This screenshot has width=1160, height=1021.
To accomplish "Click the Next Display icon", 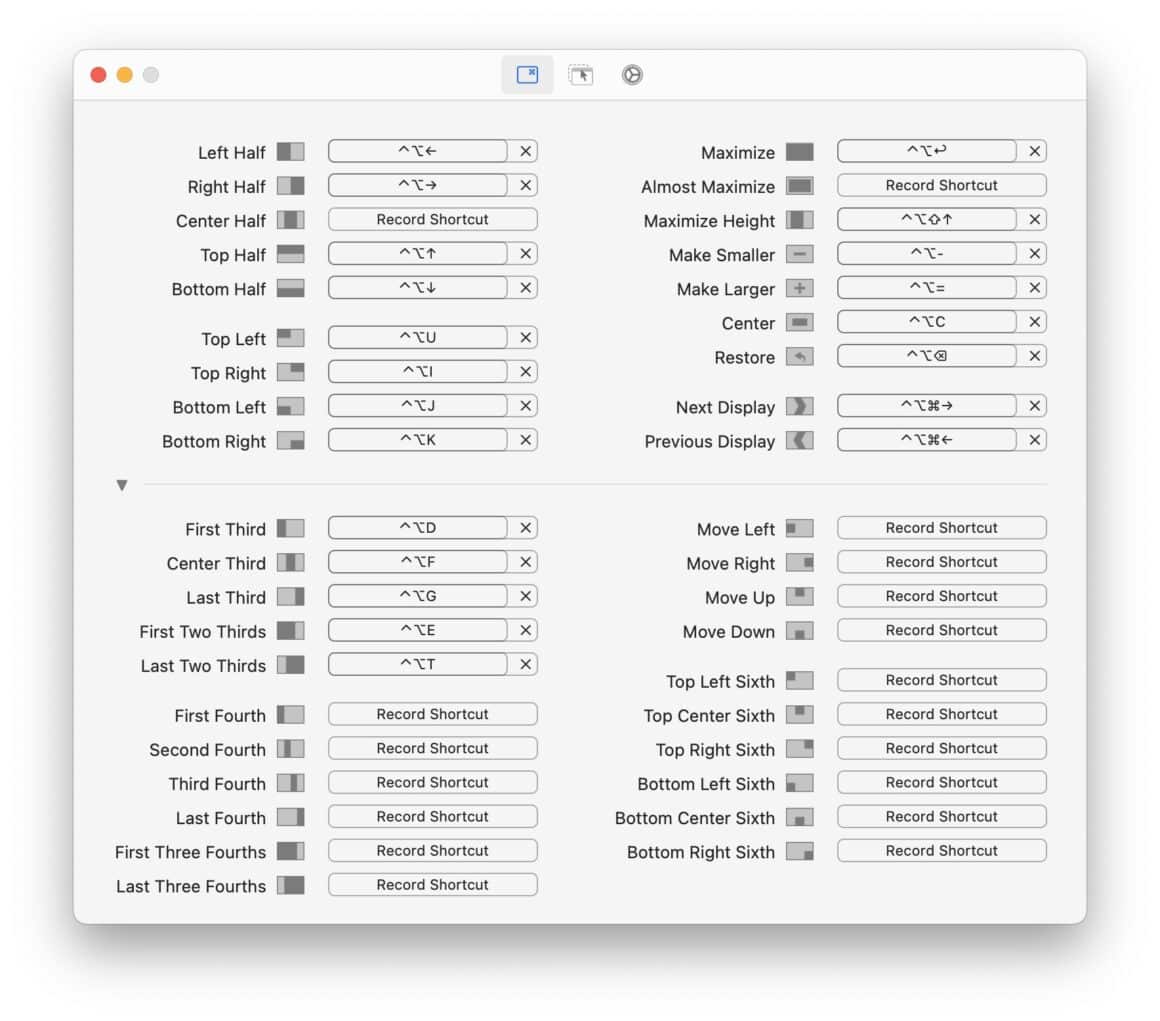I will pos(800,406).
